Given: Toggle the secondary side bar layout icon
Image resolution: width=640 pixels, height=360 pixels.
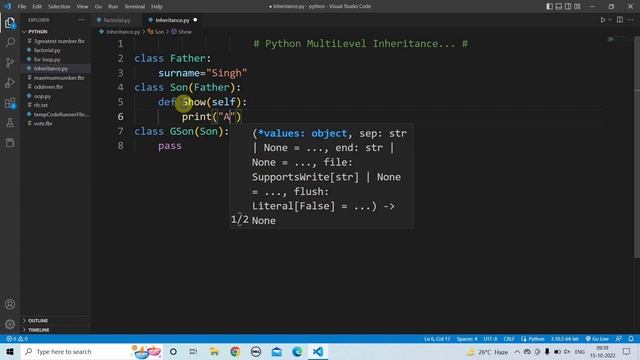Looking at the screenshot, I should click(568, 6).
